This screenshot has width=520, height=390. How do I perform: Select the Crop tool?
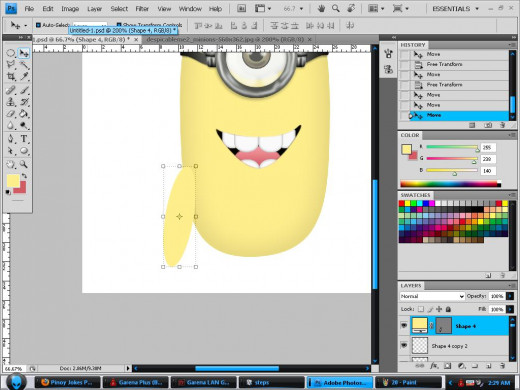click(11, 76)
